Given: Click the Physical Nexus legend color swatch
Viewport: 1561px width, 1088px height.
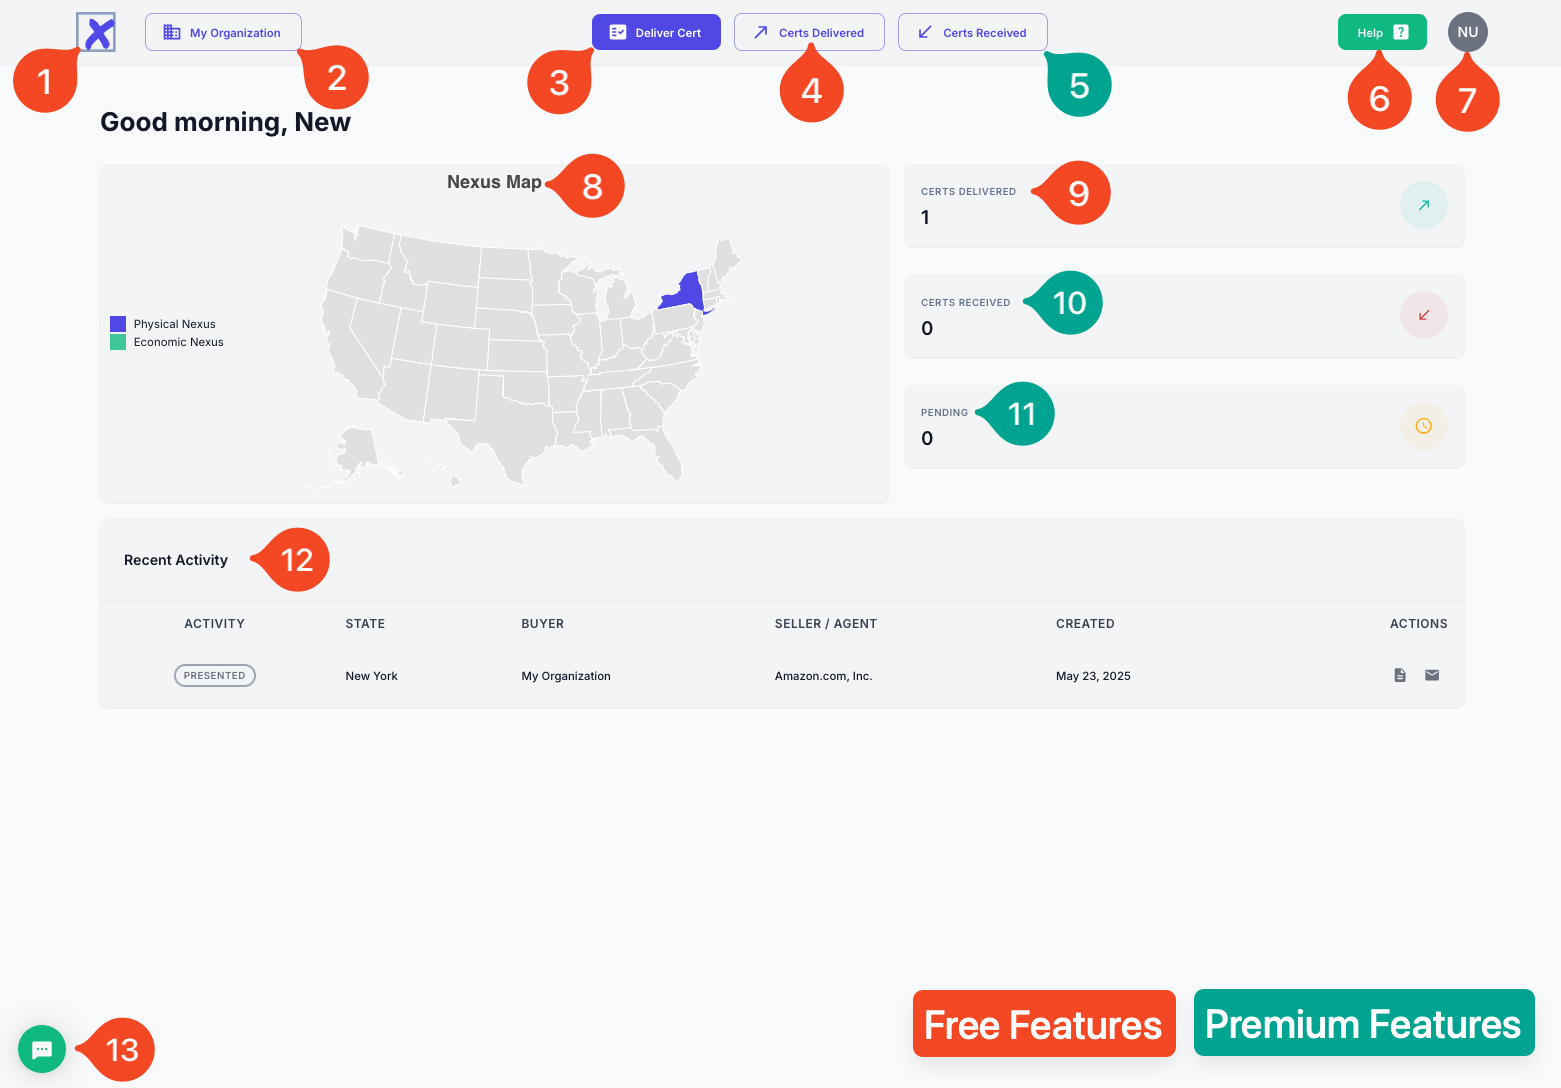Looking at the screenshot, I should [118, 324].
